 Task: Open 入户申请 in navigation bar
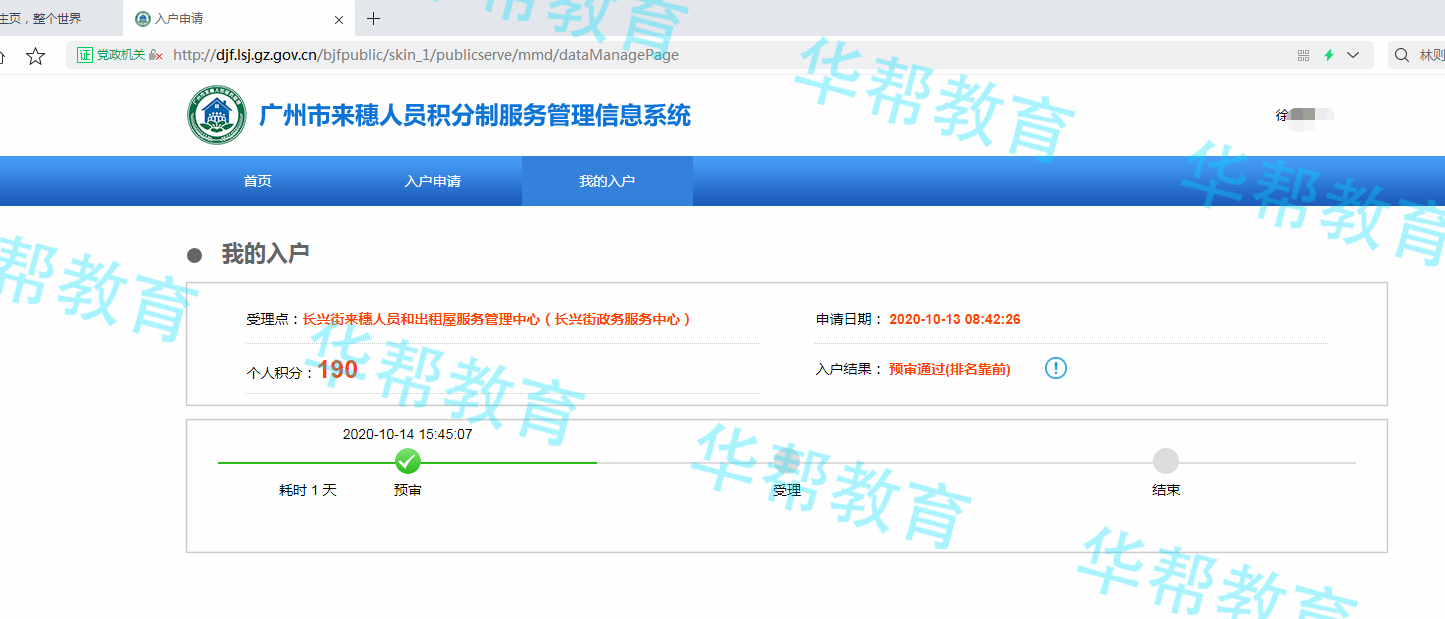(x=432, y=181)
